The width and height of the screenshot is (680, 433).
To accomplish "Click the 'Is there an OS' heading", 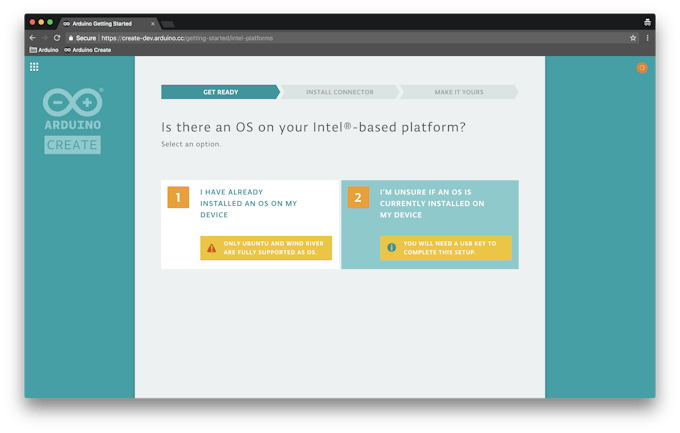I will [x=313, y=127].
